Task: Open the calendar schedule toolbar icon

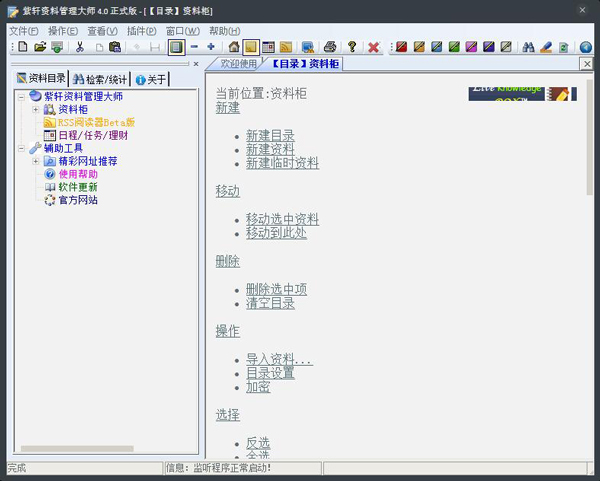Action: click(268, 47)
